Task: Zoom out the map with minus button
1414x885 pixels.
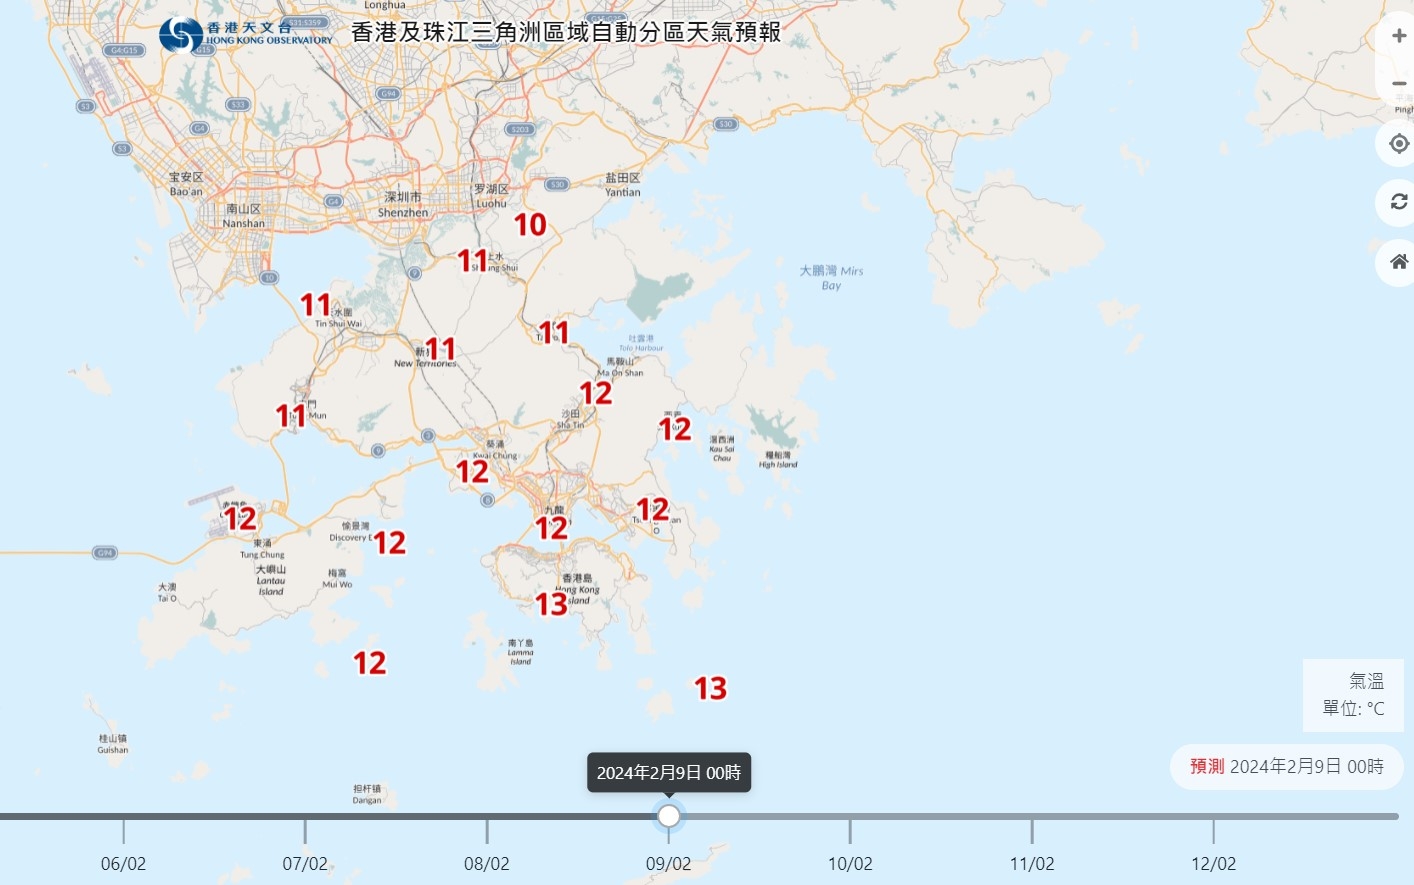Action: coord(1398,83)
